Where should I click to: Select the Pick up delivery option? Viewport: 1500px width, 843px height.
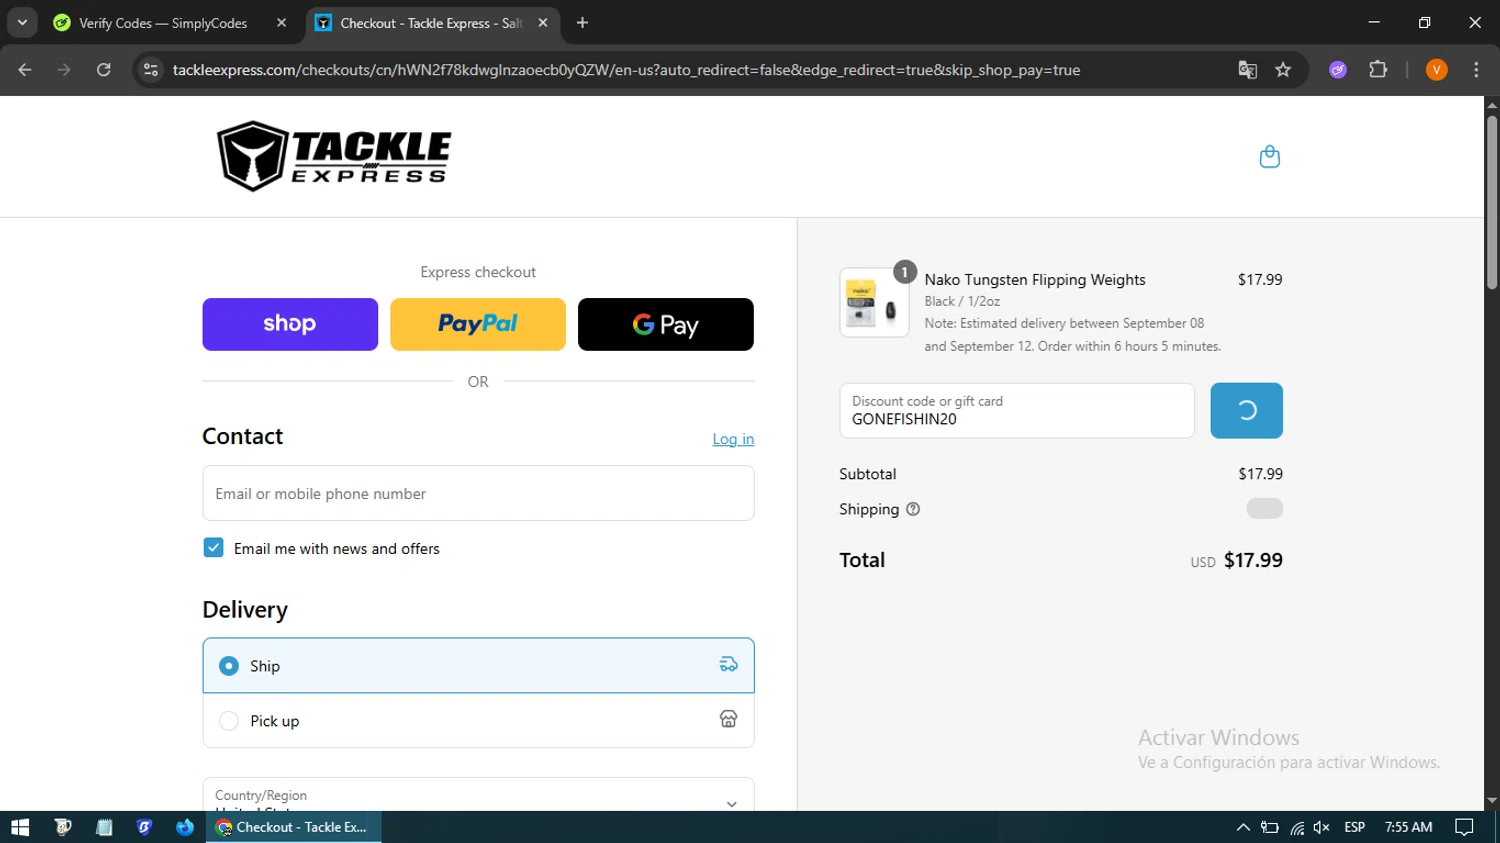tap(478, 720)
